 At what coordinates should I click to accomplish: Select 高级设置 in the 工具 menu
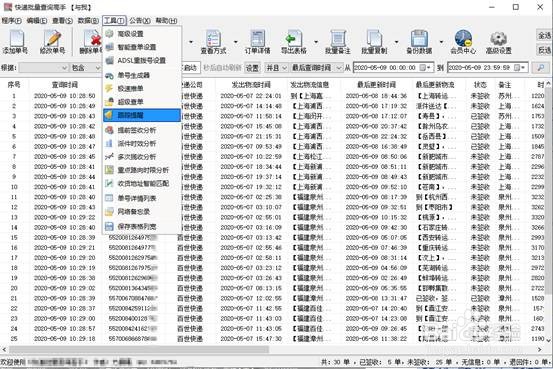[x=142, y=34]
